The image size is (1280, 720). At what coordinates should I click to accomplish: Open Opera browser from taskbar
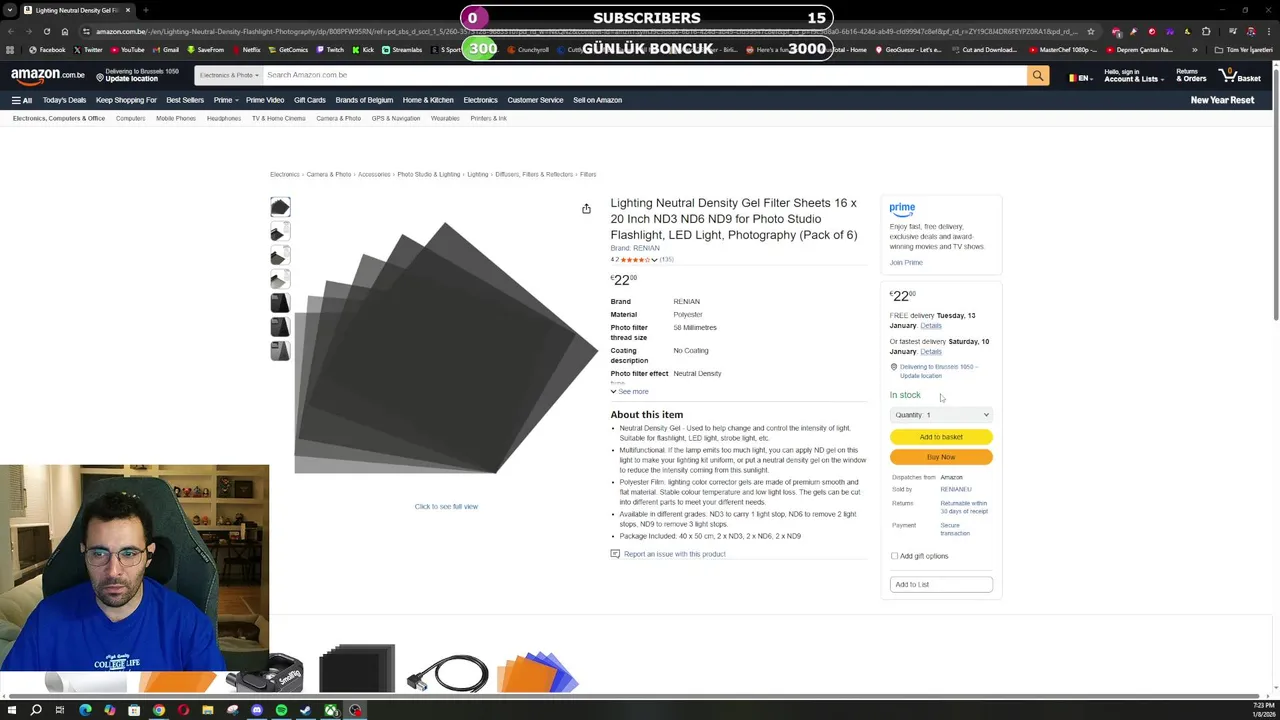click(x=183, y=710)
